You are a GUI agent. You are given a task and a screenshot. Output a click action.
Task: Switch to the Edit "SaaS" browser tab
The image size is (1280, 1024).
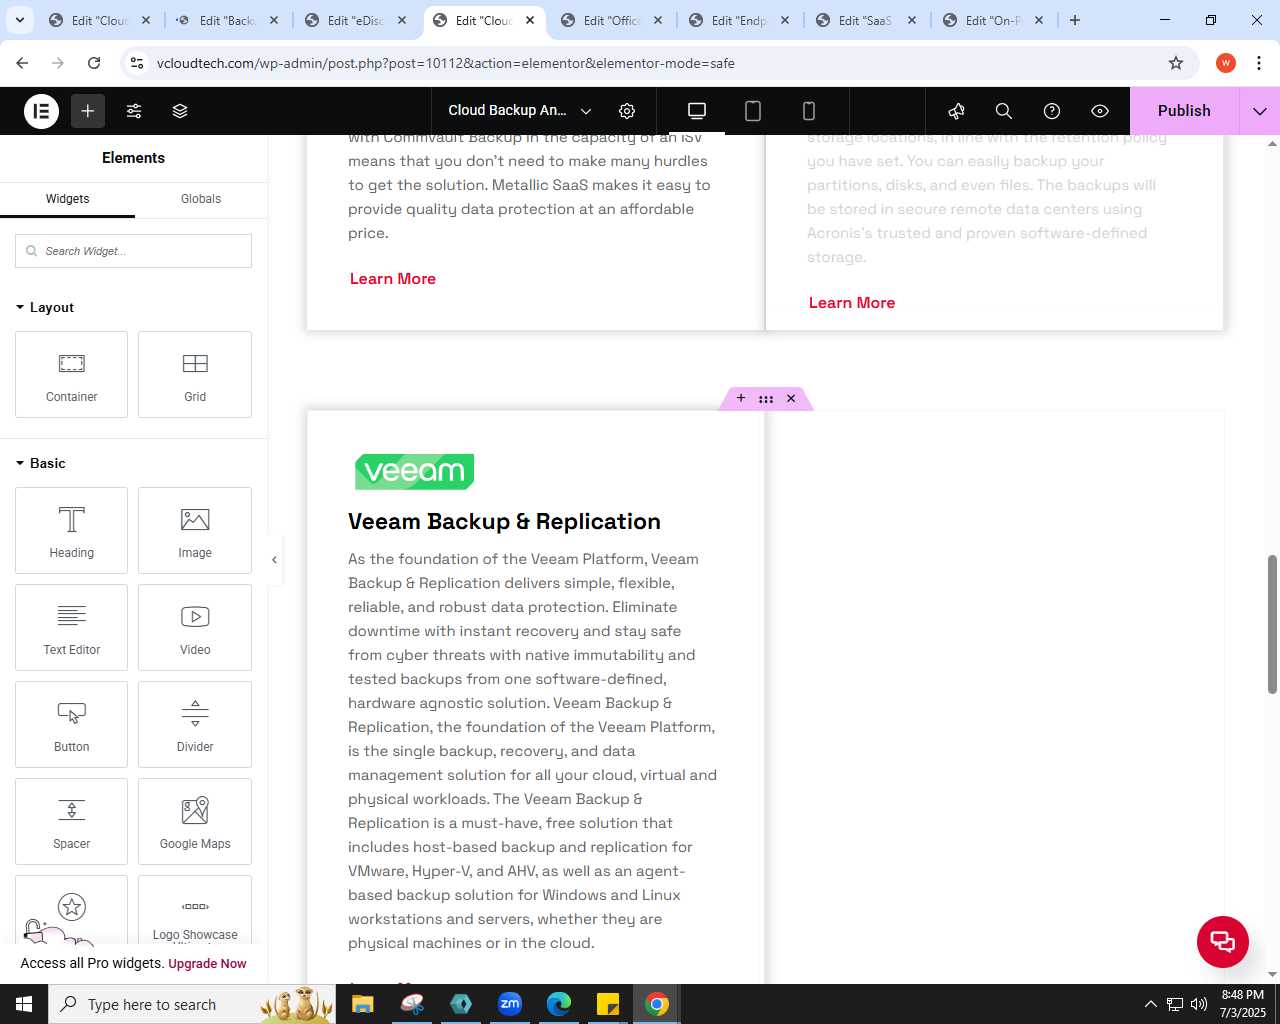866,20
